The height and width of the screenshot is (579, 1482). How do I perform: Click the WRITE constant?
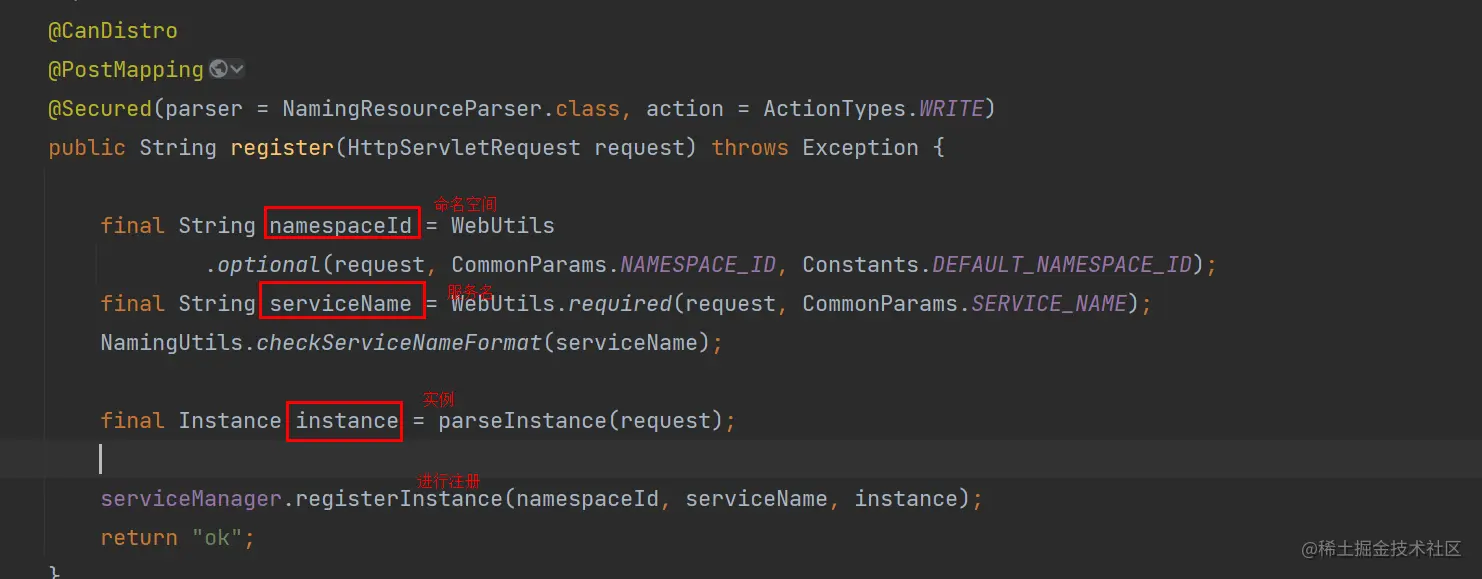point(951,109)
